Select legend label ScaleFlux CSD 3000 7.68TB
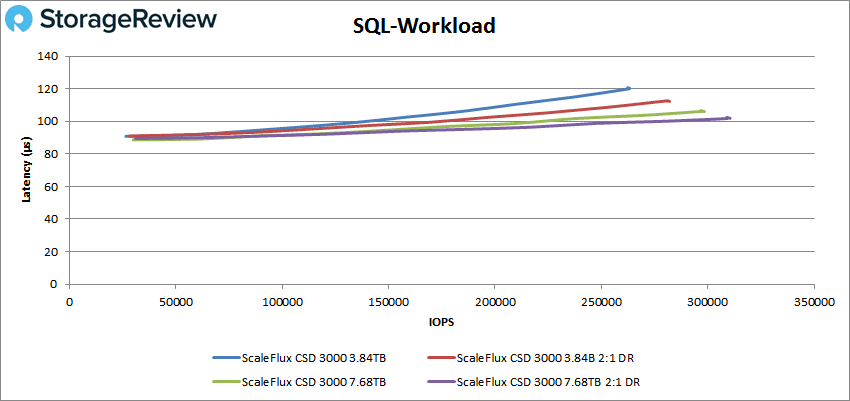Image resolution: width=850 pixels, height=401 pixels. point(314,381)
